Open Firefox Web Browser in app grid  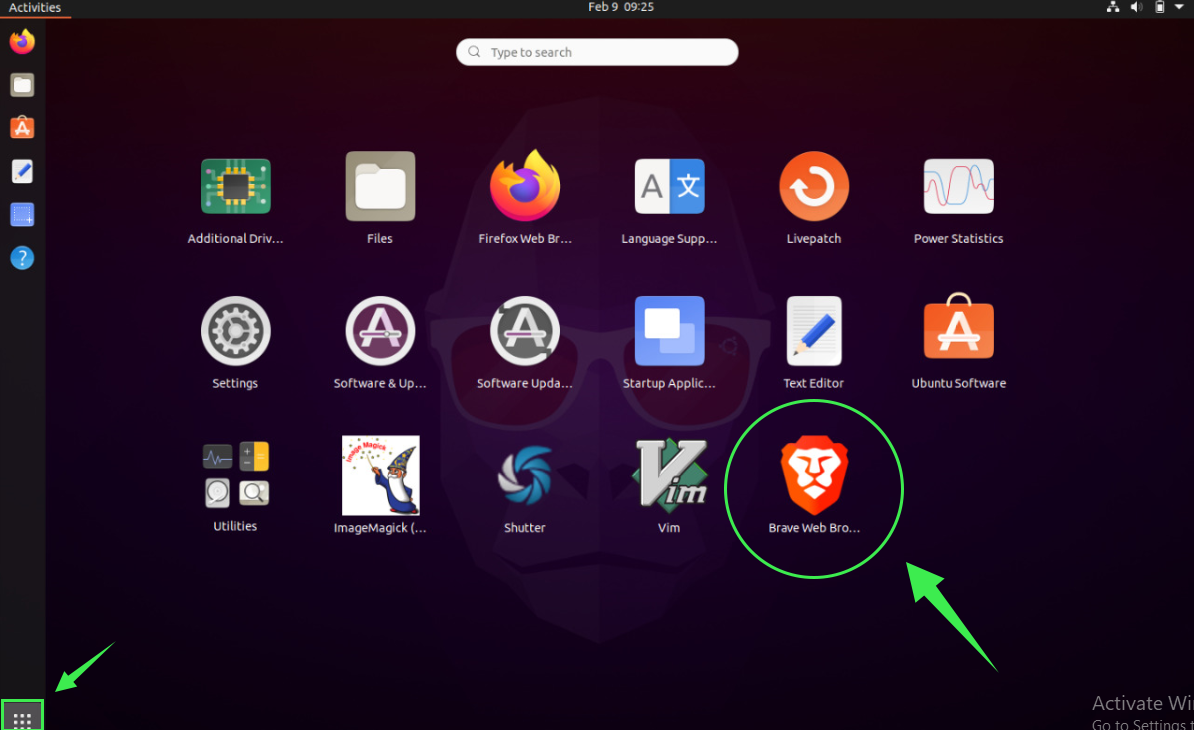click(525, 186)
